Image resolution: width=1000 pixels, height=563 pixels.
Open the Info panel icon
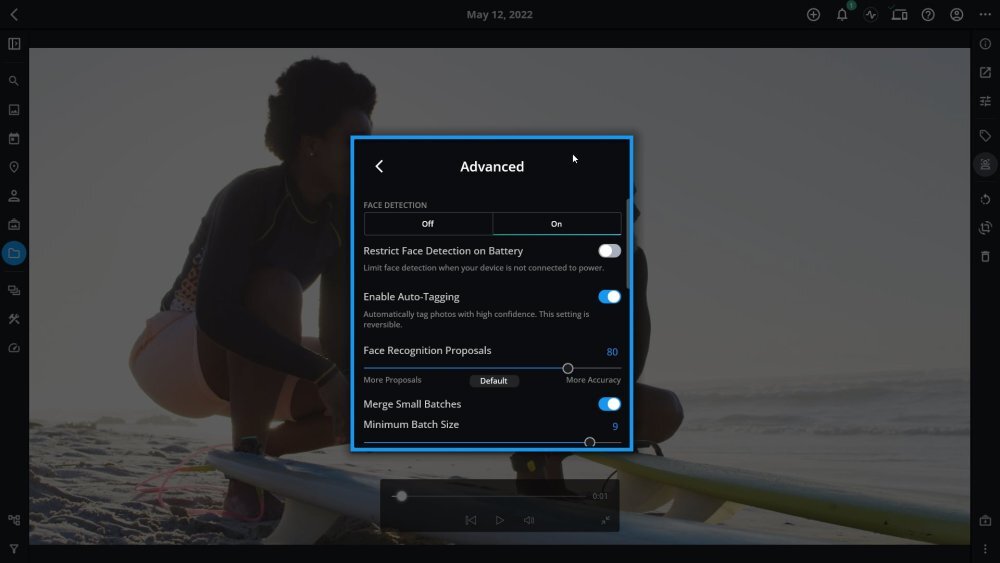coord(985,44)
